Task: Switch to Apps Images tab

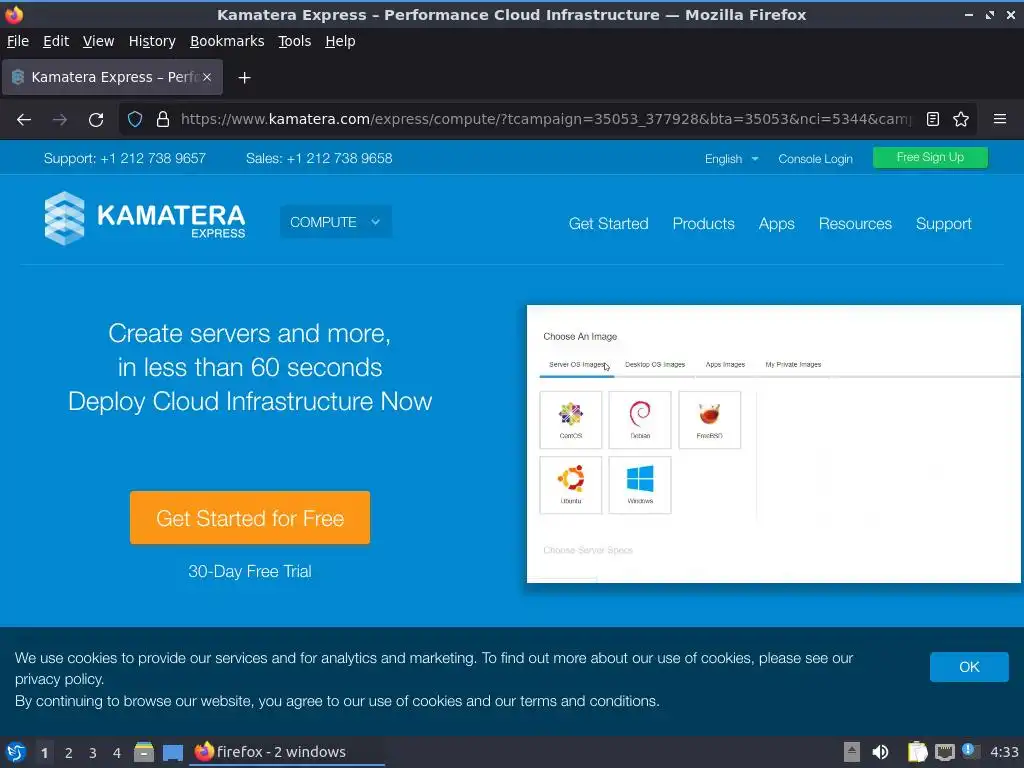Action: [x=725, y=364]
